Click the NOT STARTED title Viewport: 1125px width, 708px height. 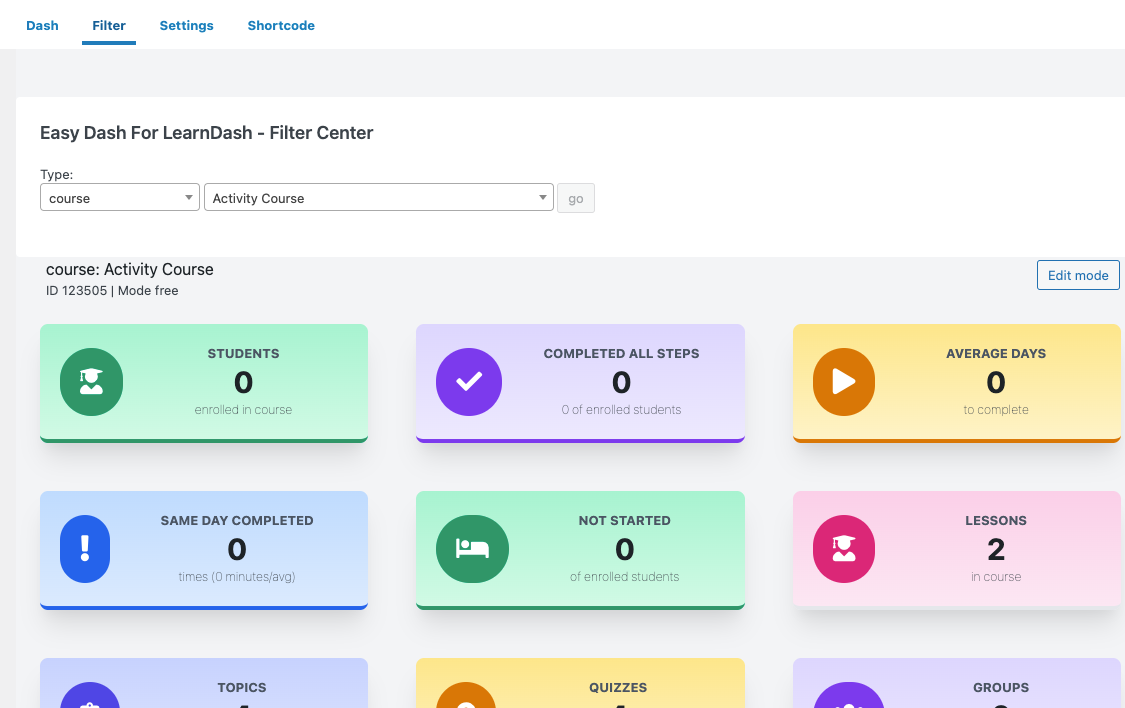[624, 521]
